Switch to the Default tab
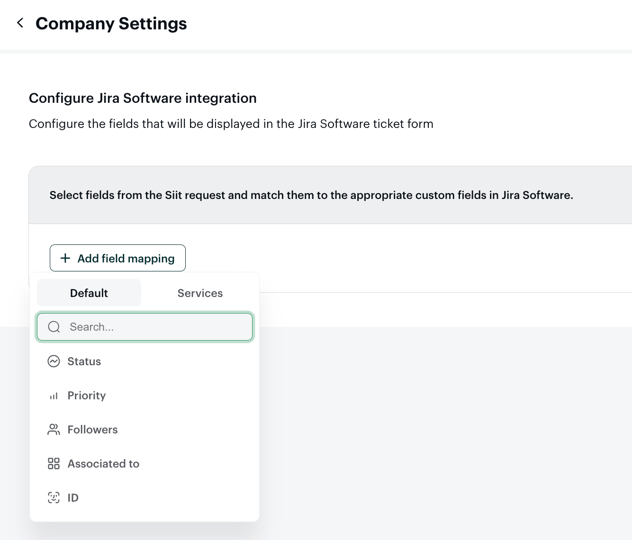This screenshot has width=632, height=540. click(x=89, y=293)
